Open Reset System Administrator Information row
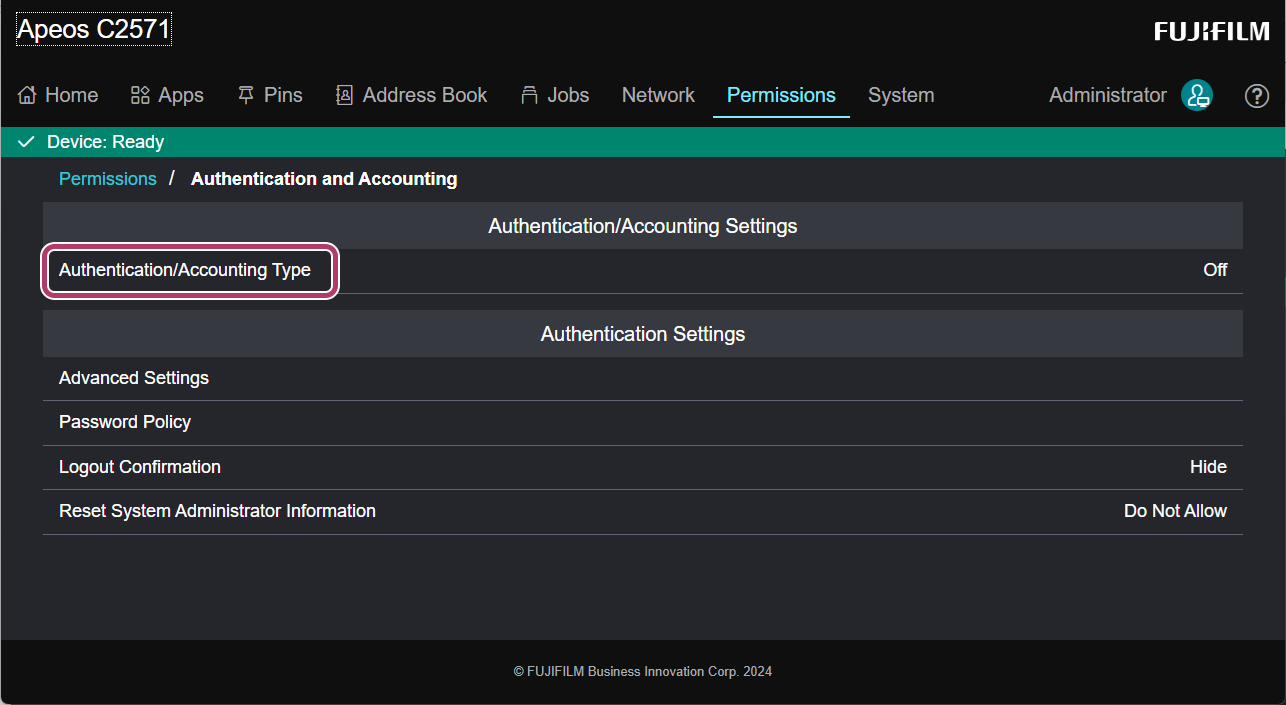Image resolution: width=1286 pixels, height=705 pixels. click(643, 511)
